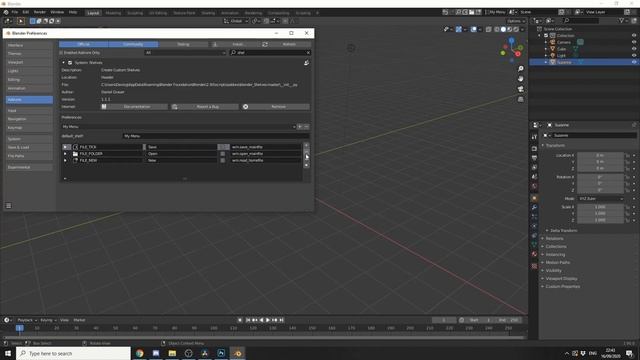The width and height of the screenshot is (640, 360).
Task: Click the wm.open_mainfile operator cell
Action: tap(265, 154)
